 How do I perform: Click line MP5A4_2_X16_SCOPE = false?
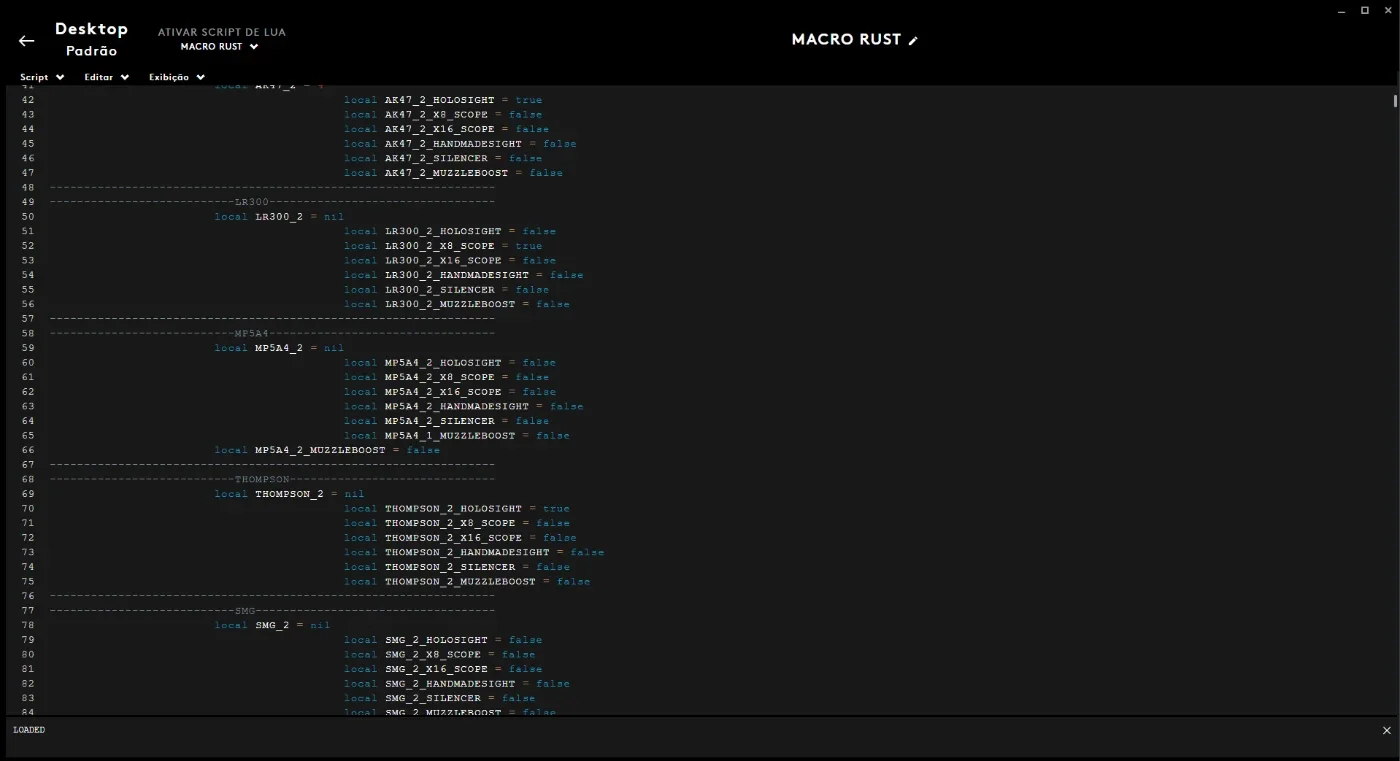[450, 392]
